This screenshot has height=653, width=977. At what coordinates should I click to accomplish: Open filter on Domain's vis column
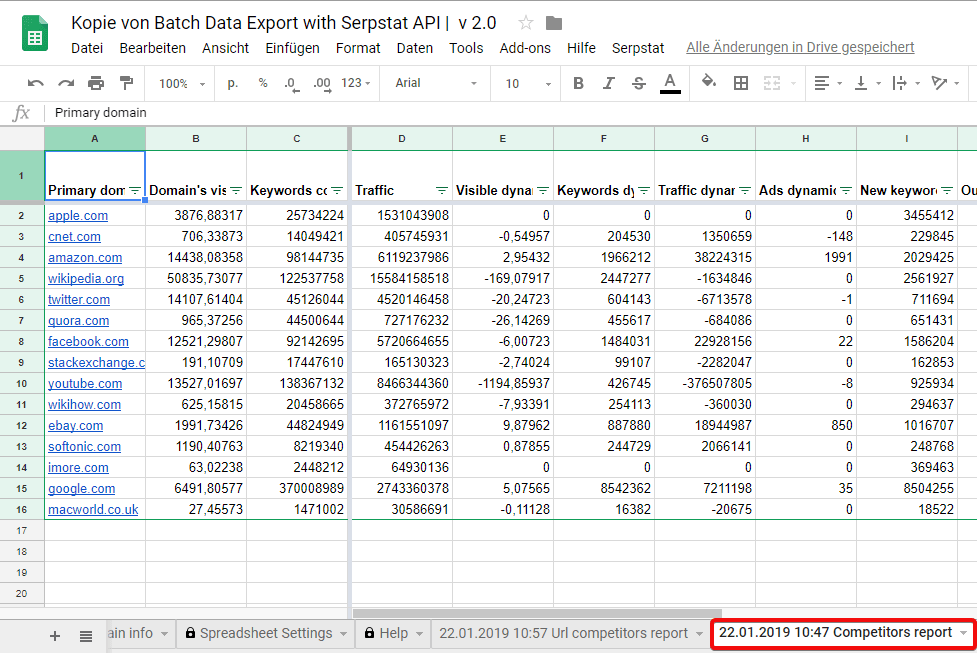pos(236,191)
